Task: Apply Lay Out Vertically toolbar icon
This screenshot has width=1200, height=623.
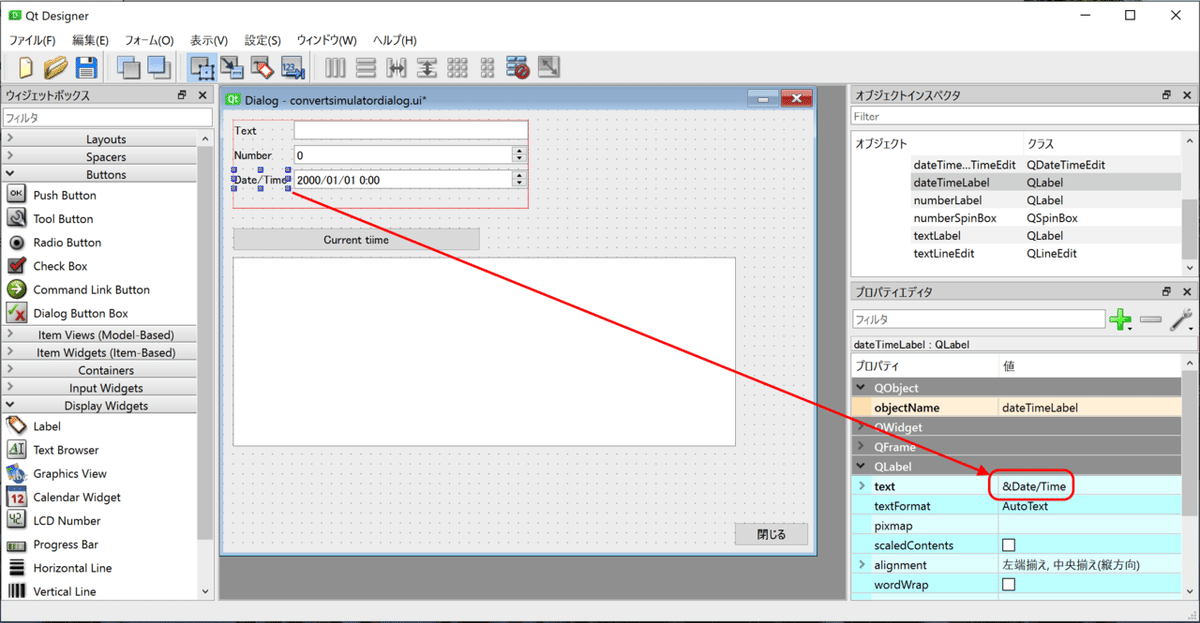Action: 366,68
